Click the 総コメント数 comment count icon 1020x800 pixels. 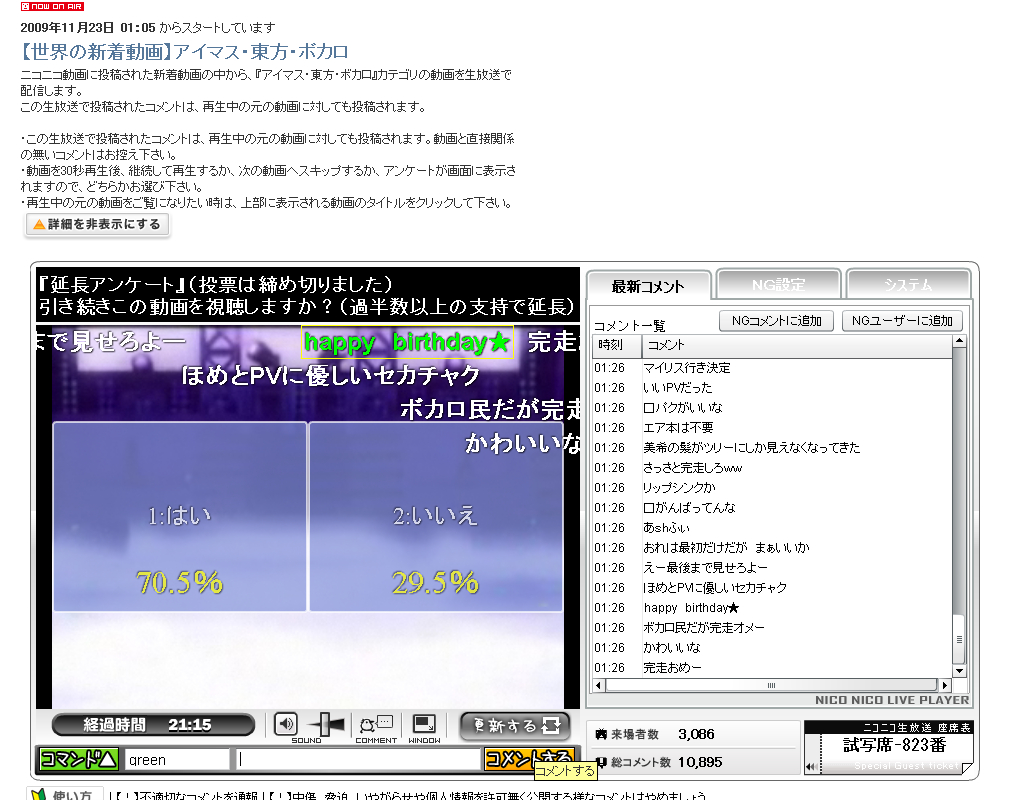pos(601,762)
